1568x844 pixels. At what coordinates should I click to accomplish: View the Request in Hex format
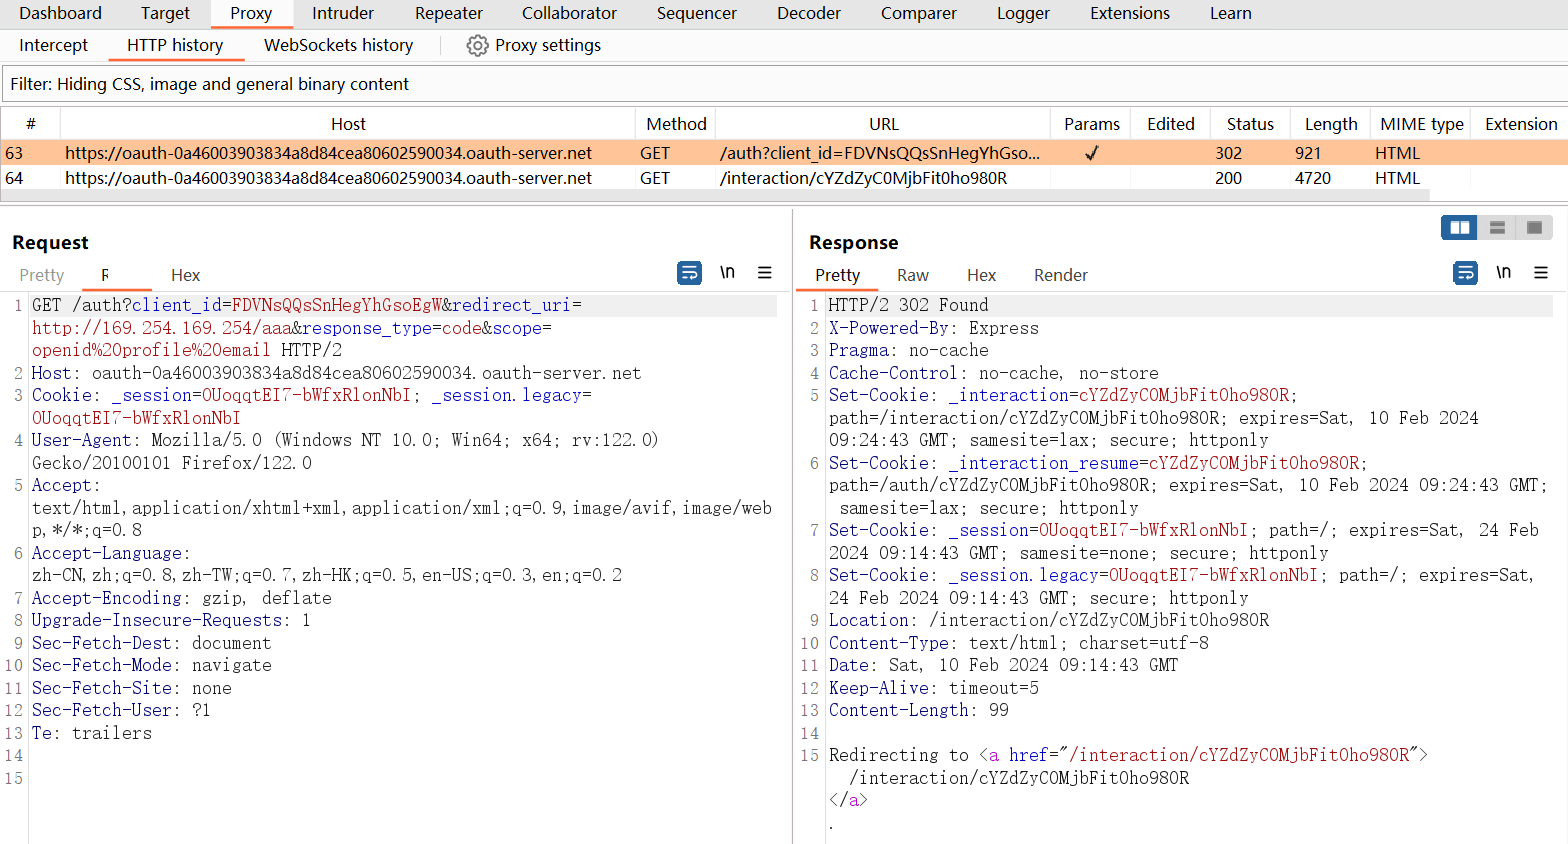(x=185, y=275)
